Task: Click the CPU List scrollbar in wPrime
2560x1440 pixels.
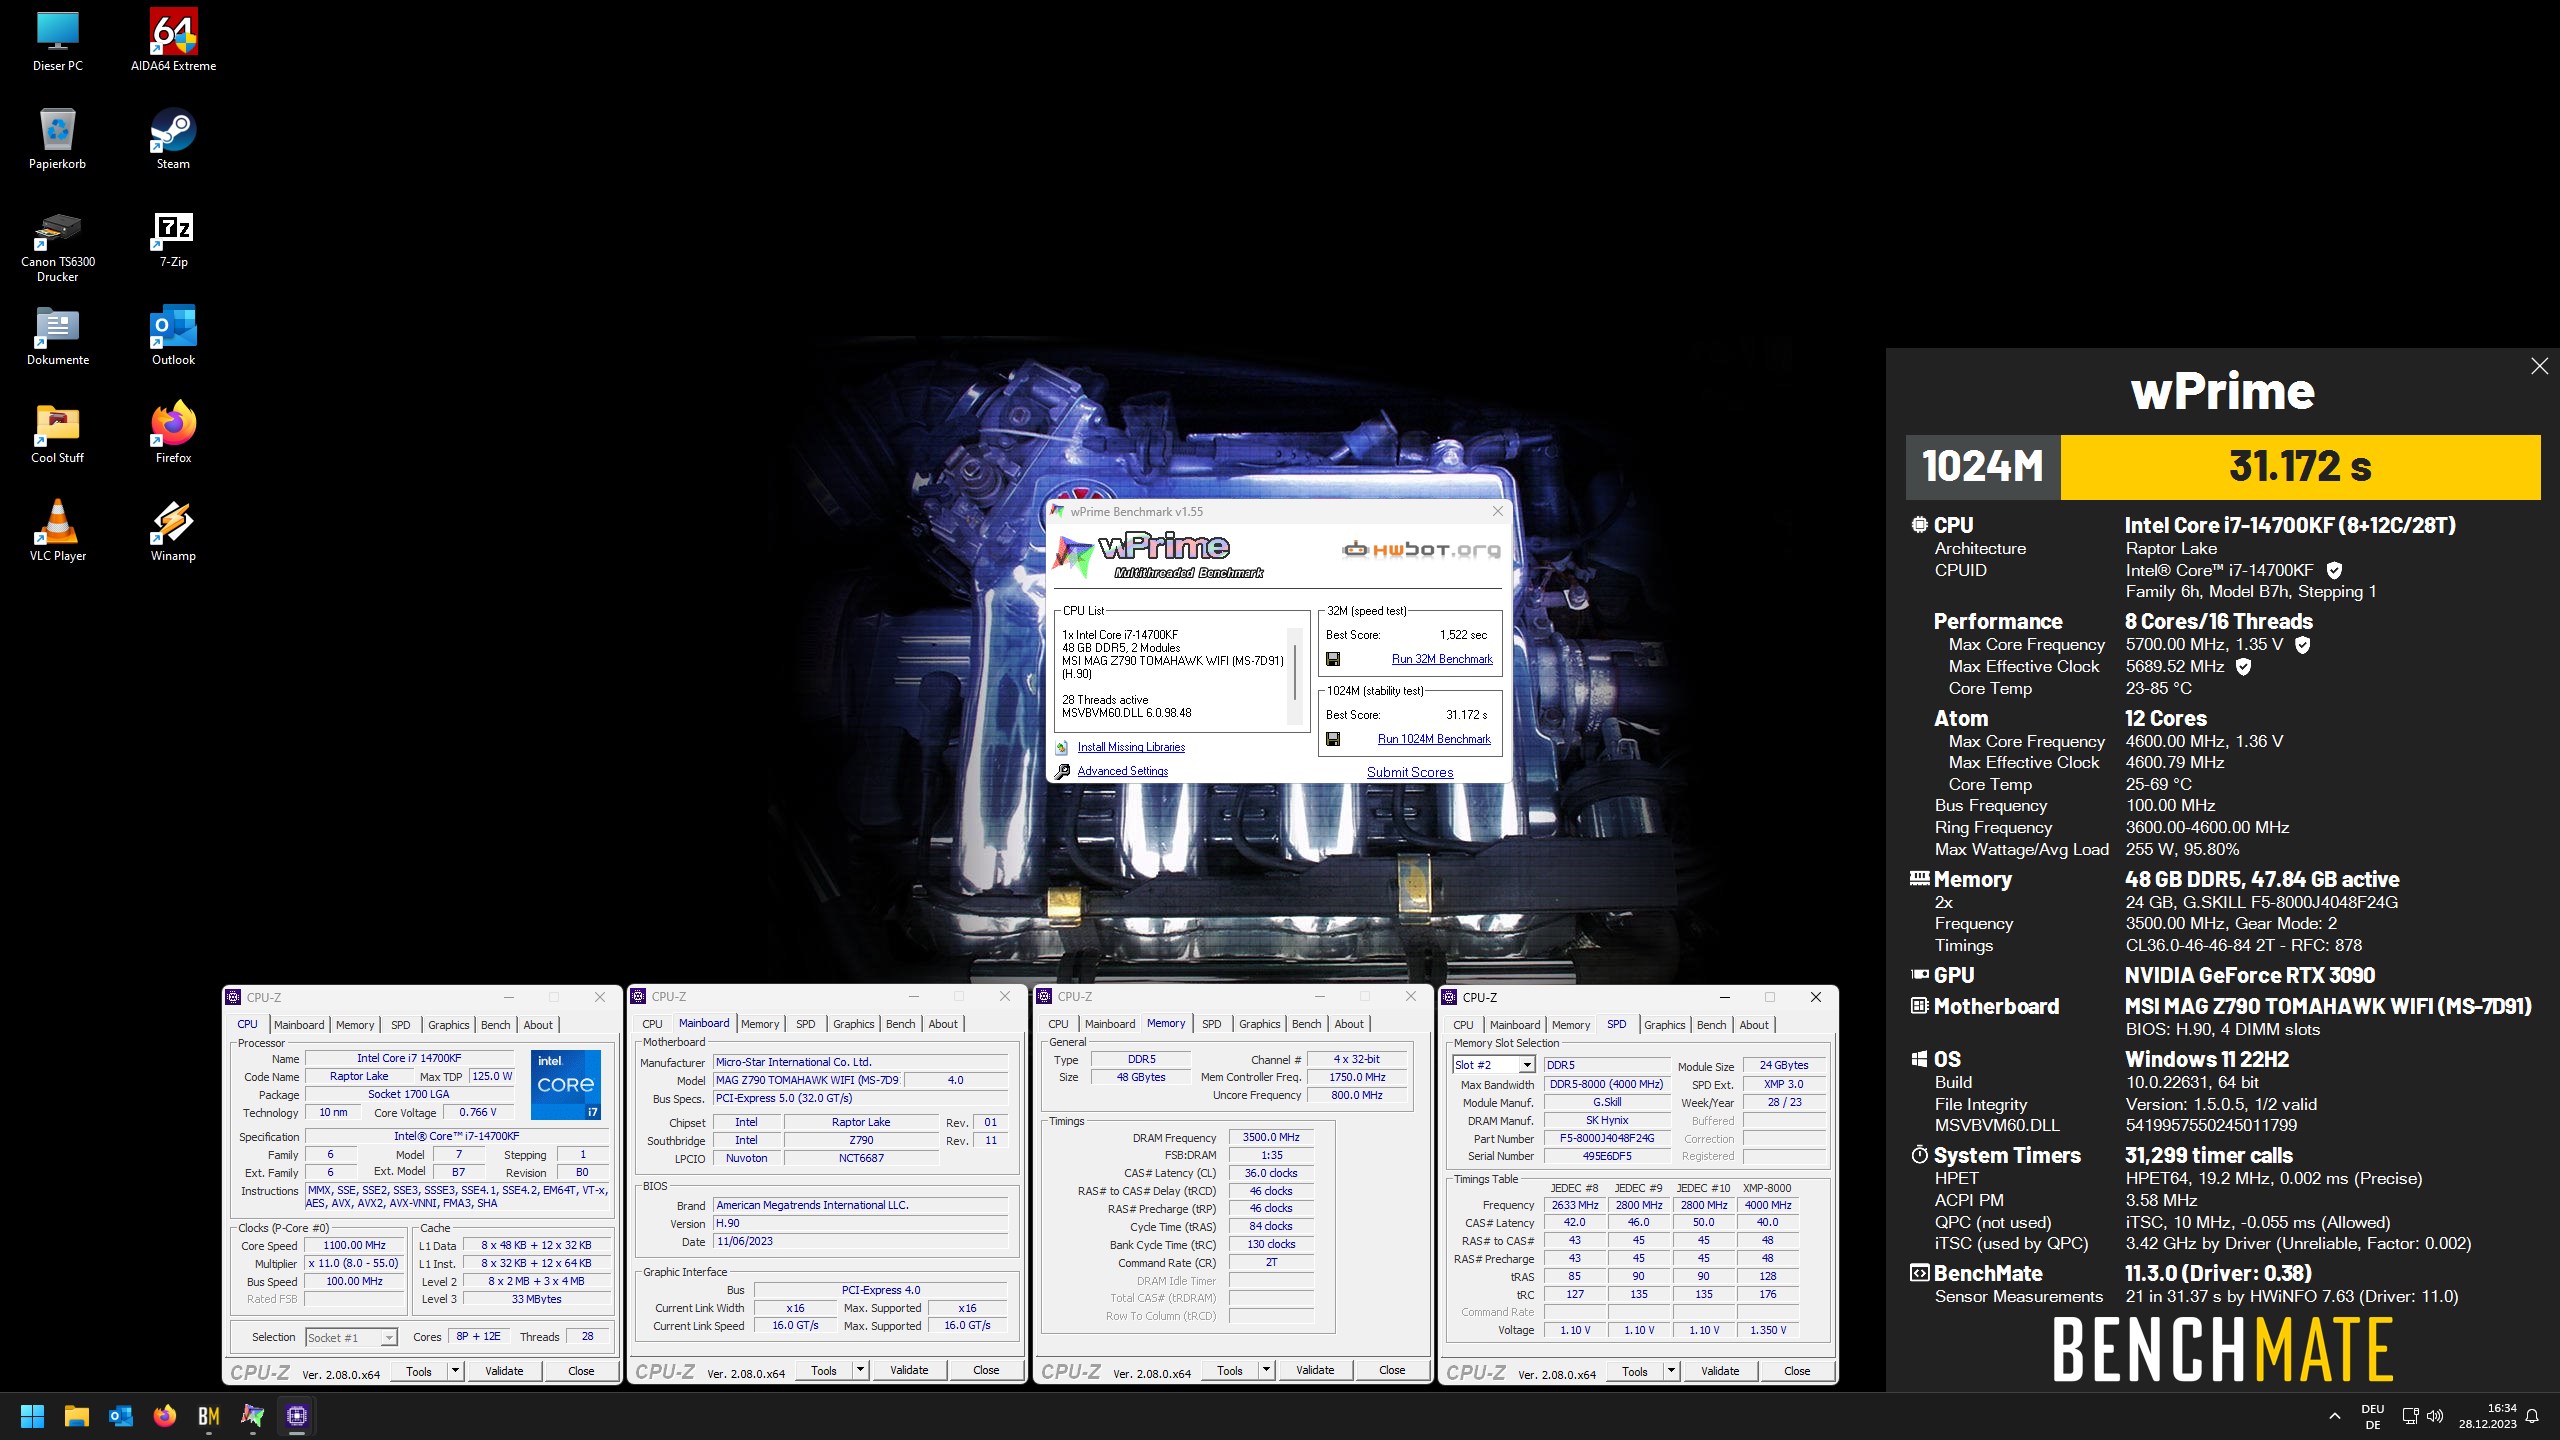Action: 1295,674
